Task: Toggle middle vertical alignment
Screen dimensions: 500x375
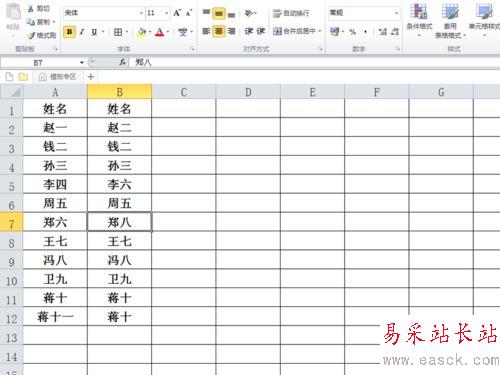Action: click(219, 13)
